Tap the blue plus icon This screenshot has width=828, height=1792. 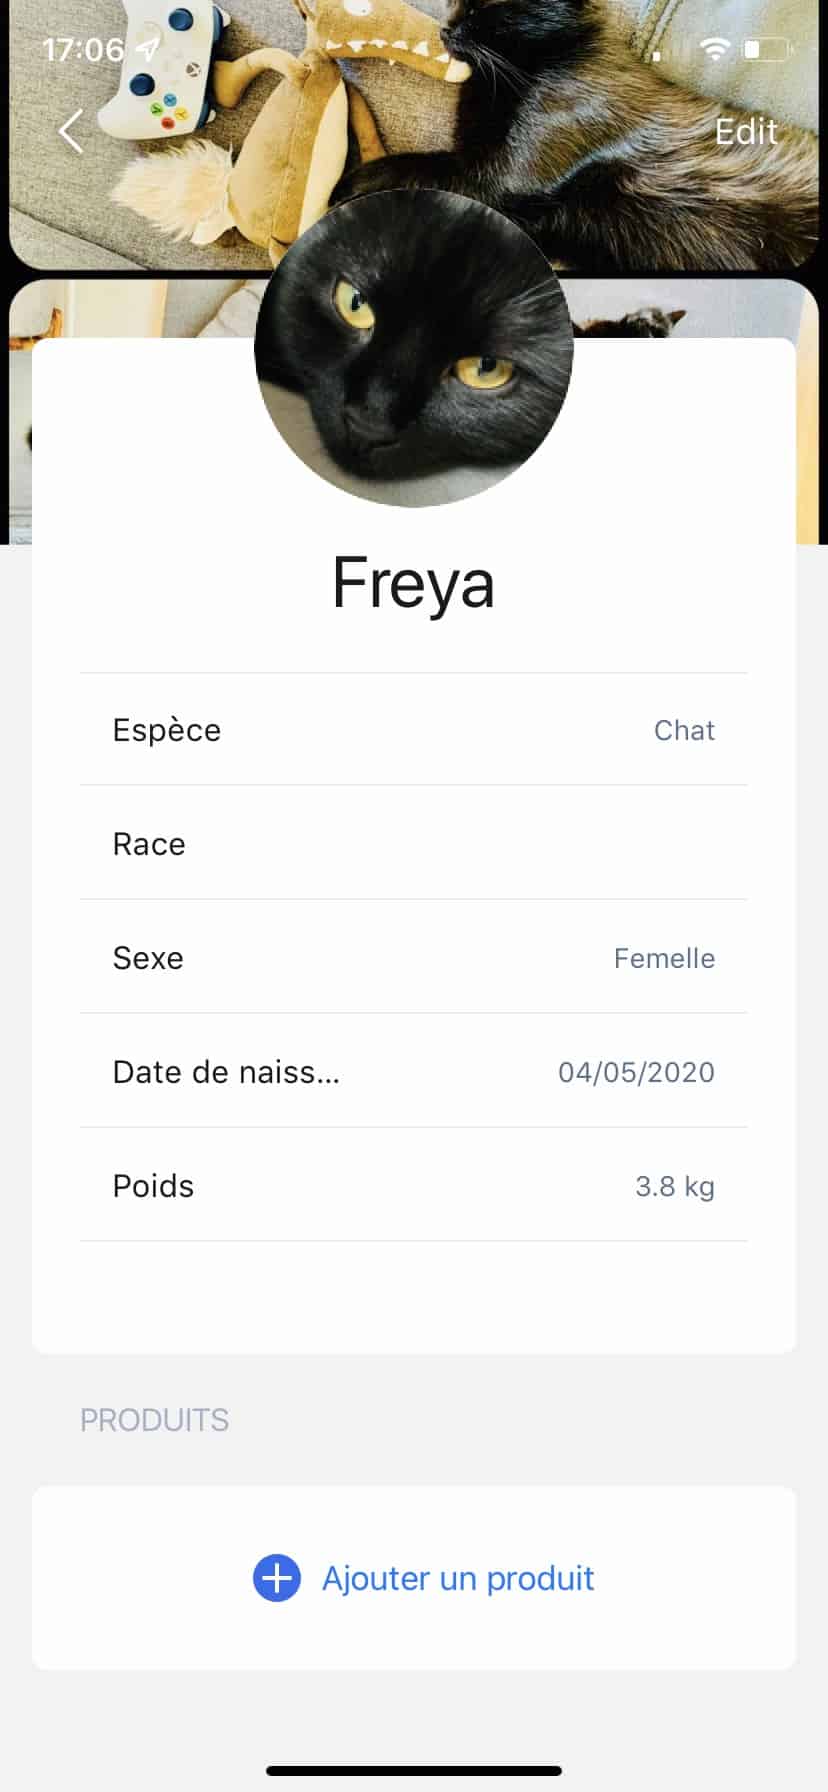click(x=277, y=1578)
